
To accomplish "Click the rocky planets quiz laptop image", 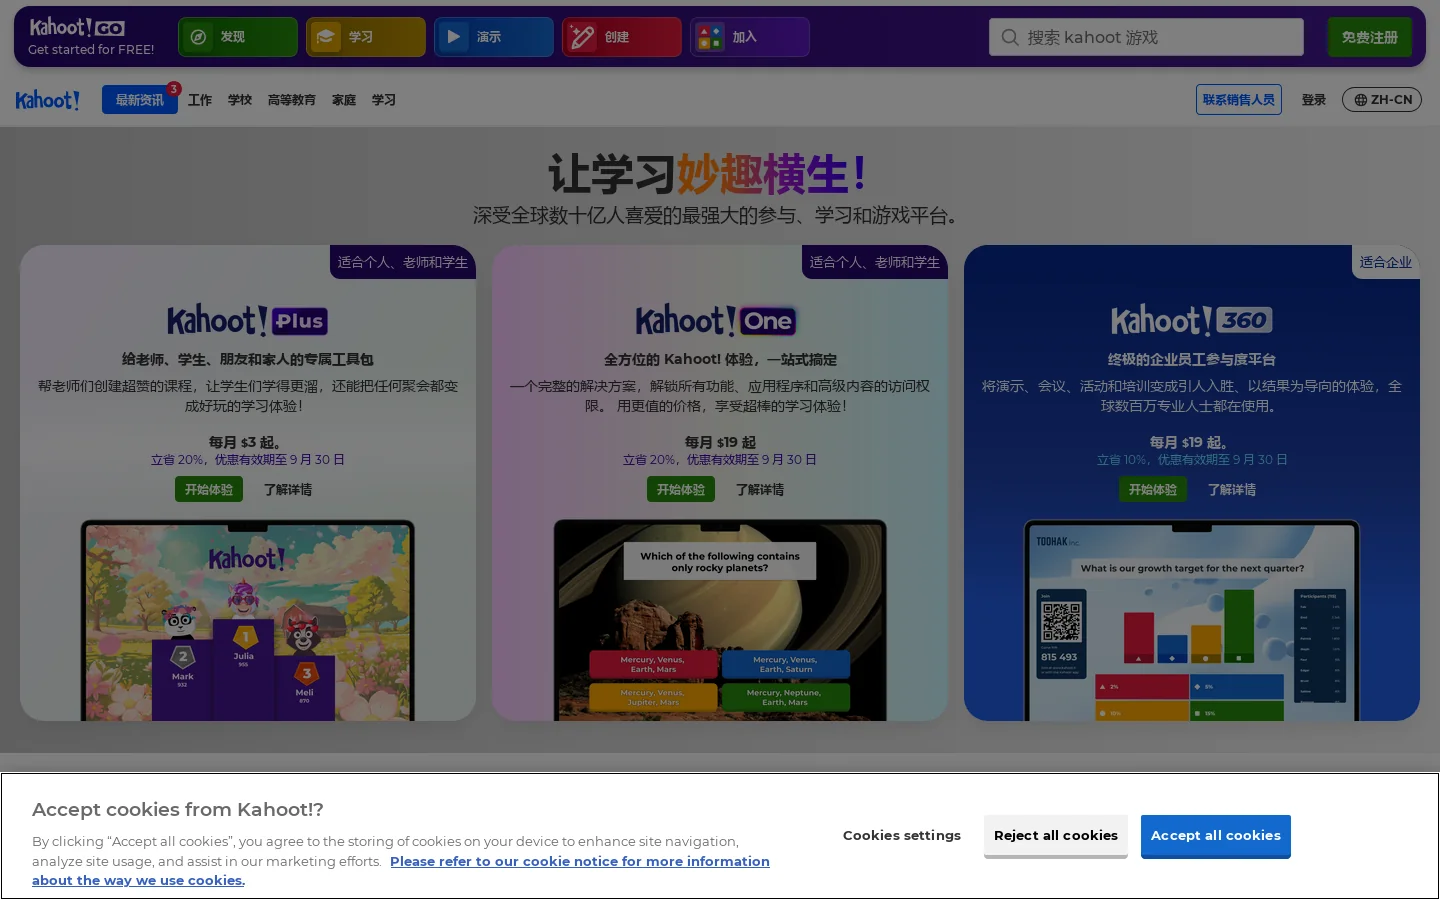I will [x=720, y=620].
